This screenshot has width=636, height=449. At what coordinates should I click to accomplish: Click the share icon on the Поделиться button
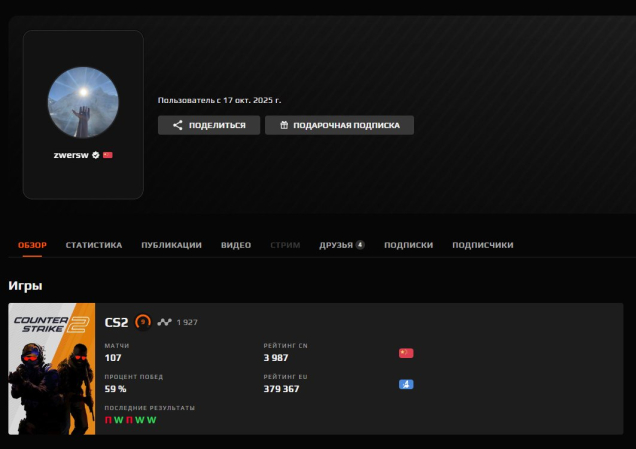[177, 125]
